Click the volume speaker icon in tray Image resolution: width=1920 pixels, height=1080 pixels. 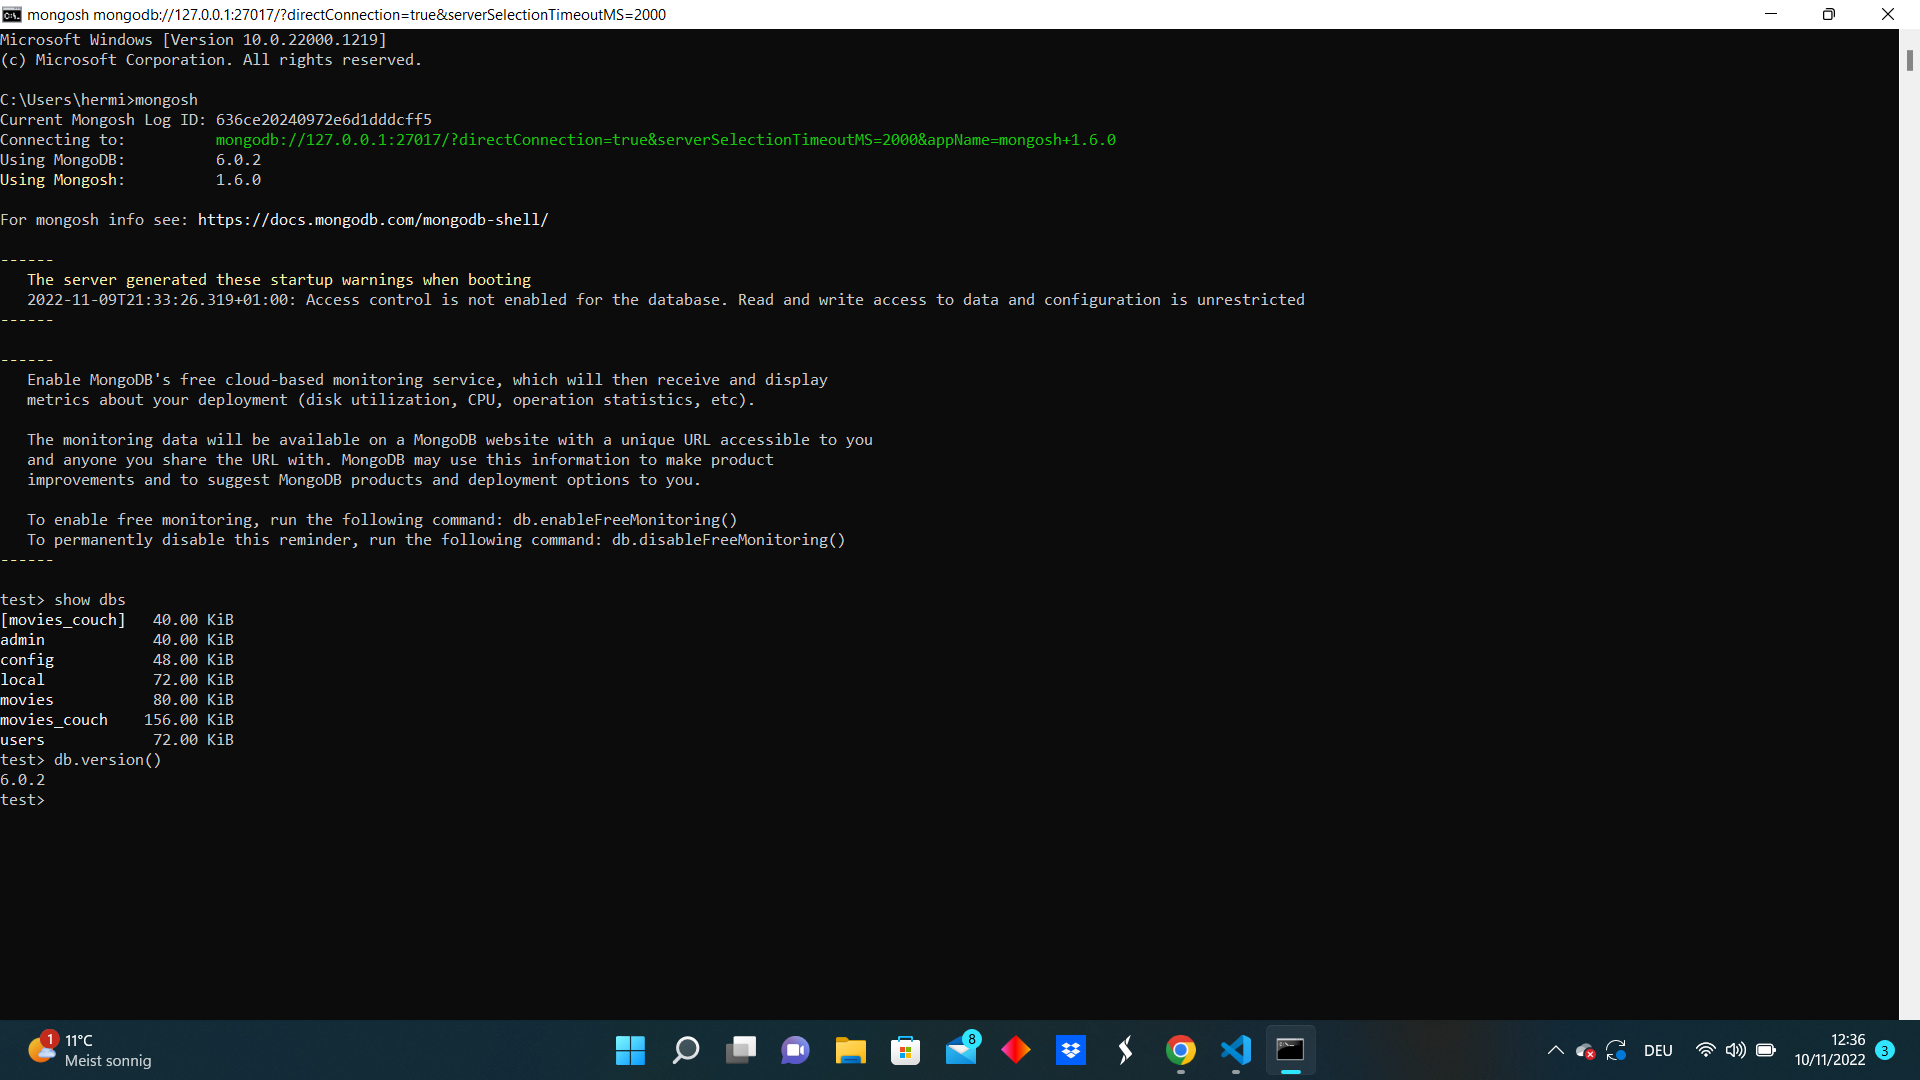point(1736,1050)
